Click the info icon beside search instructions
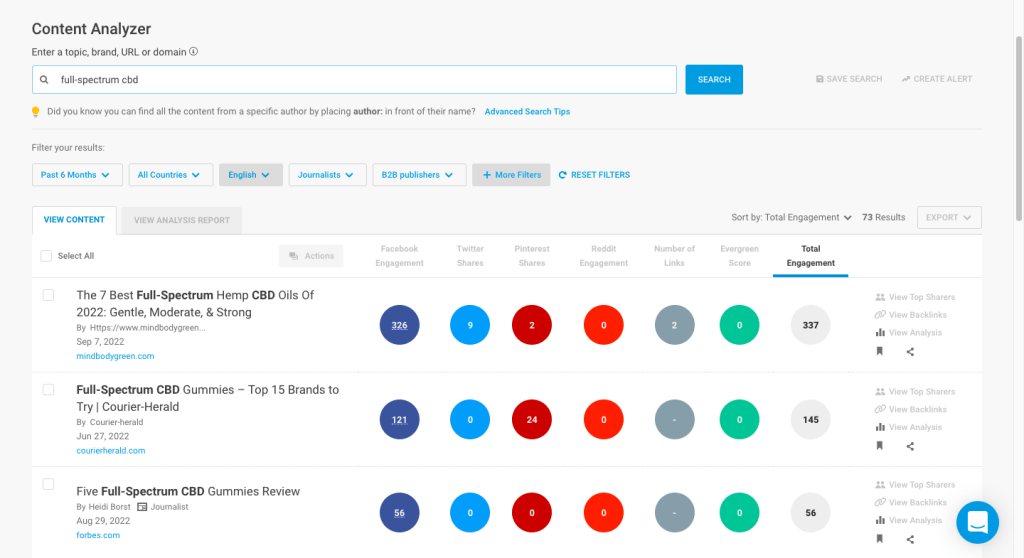This screenshot has width=1024, height=558. 194,51
